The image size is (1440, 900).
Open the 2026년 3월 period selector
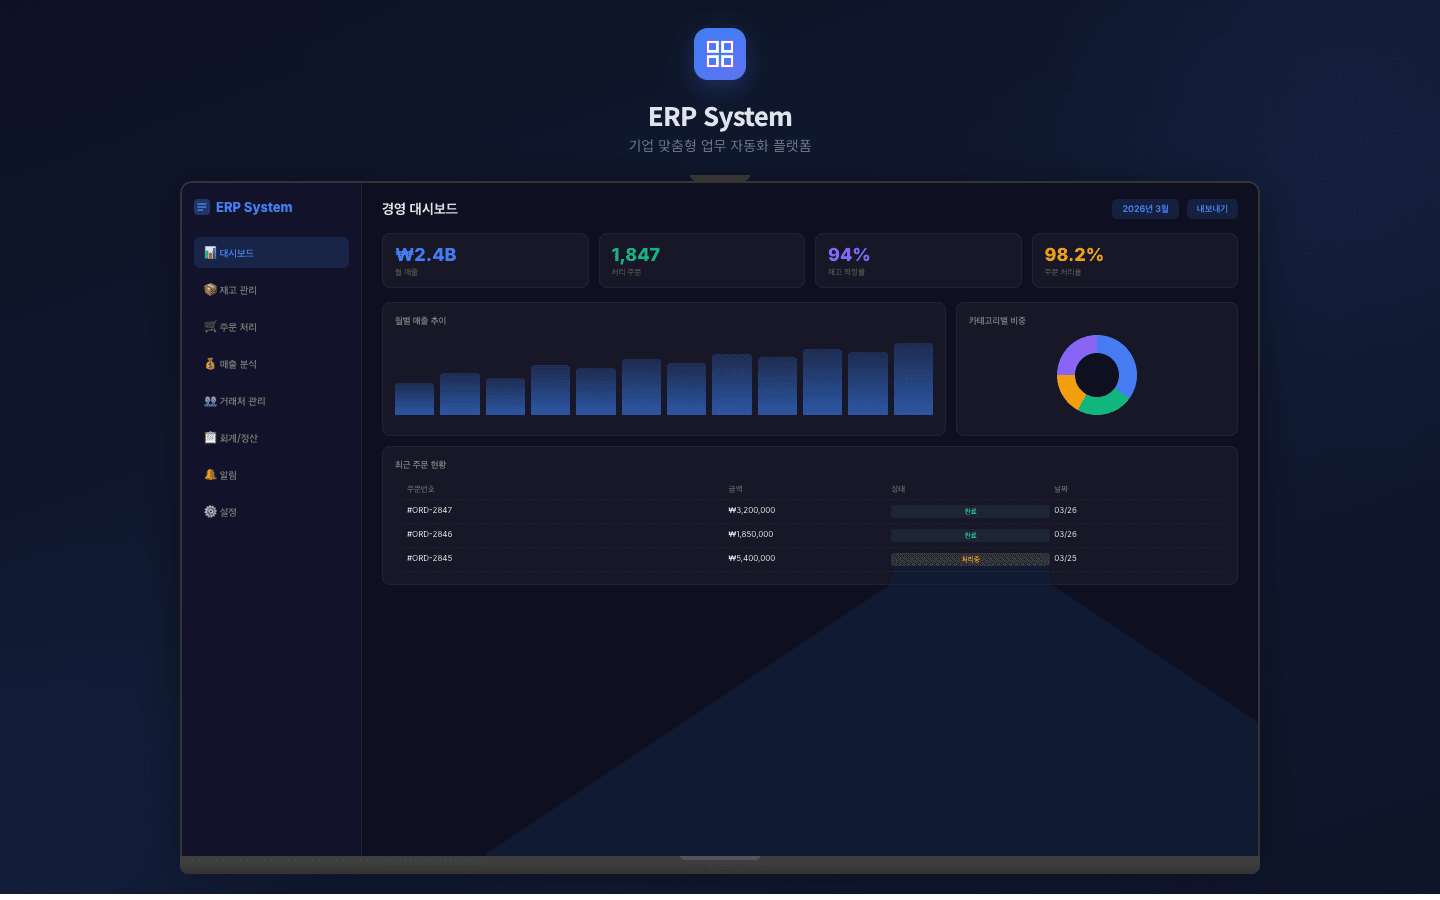coord(1145,209)
